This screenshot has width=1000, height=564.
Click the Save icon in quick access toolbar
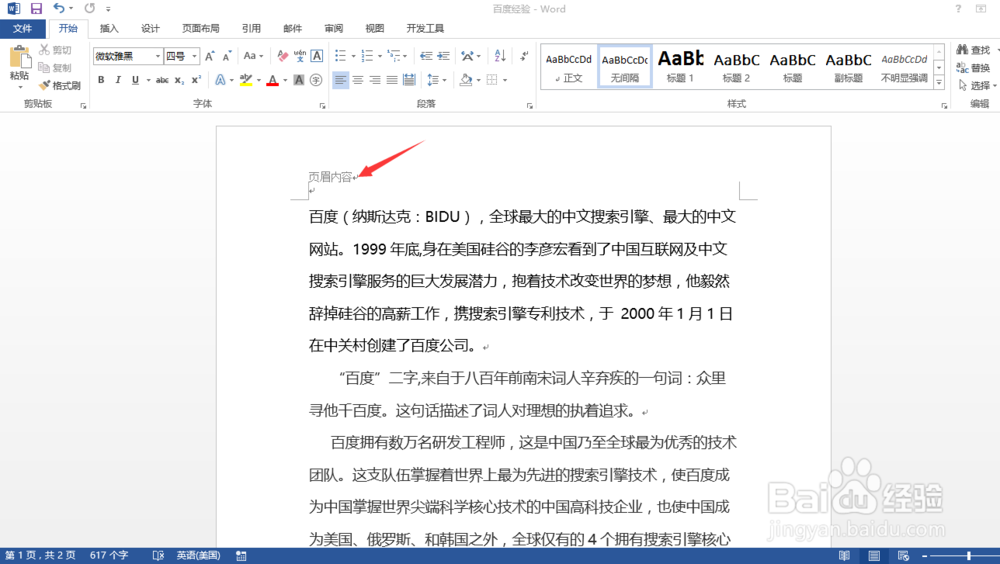coord(36,8)
